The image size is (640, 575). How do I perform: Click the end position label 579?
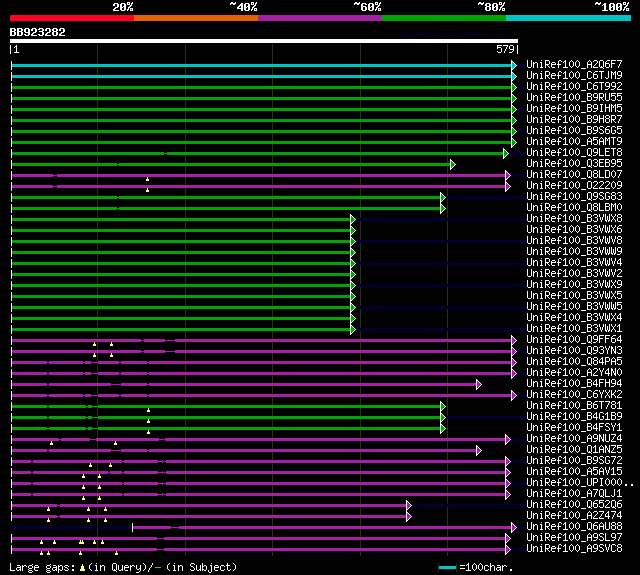point(505,49)
